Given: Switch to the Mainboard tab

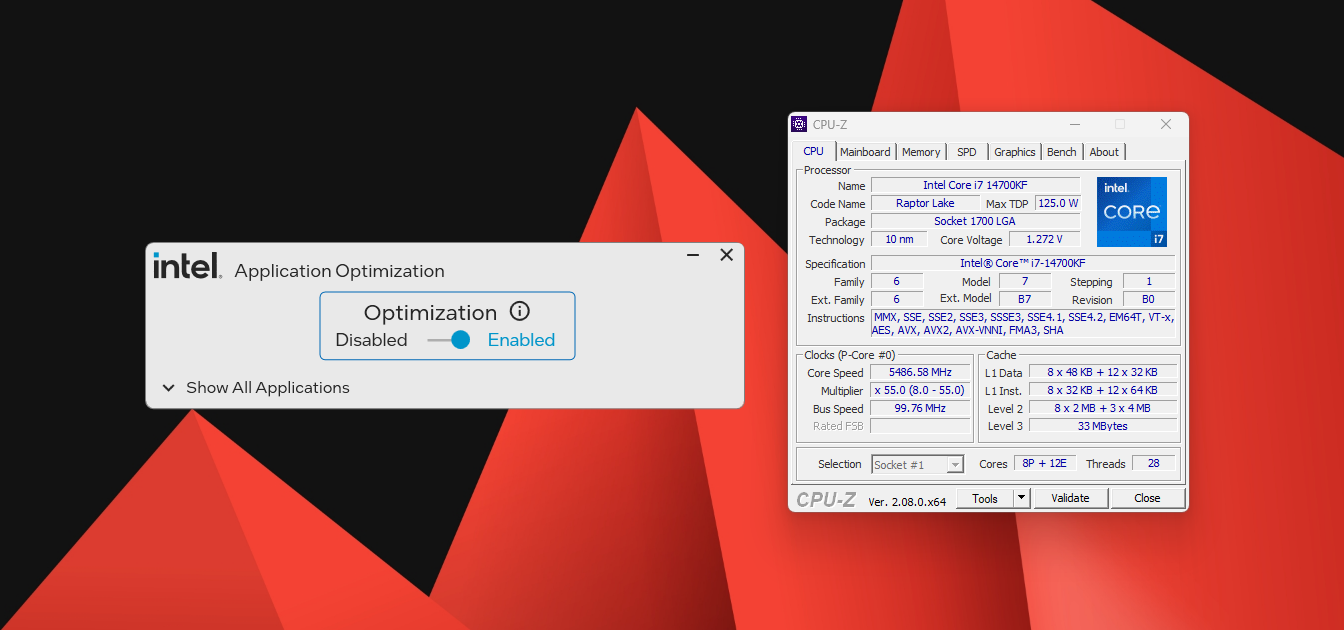Looking at the screenshot, I should [865, 152].
